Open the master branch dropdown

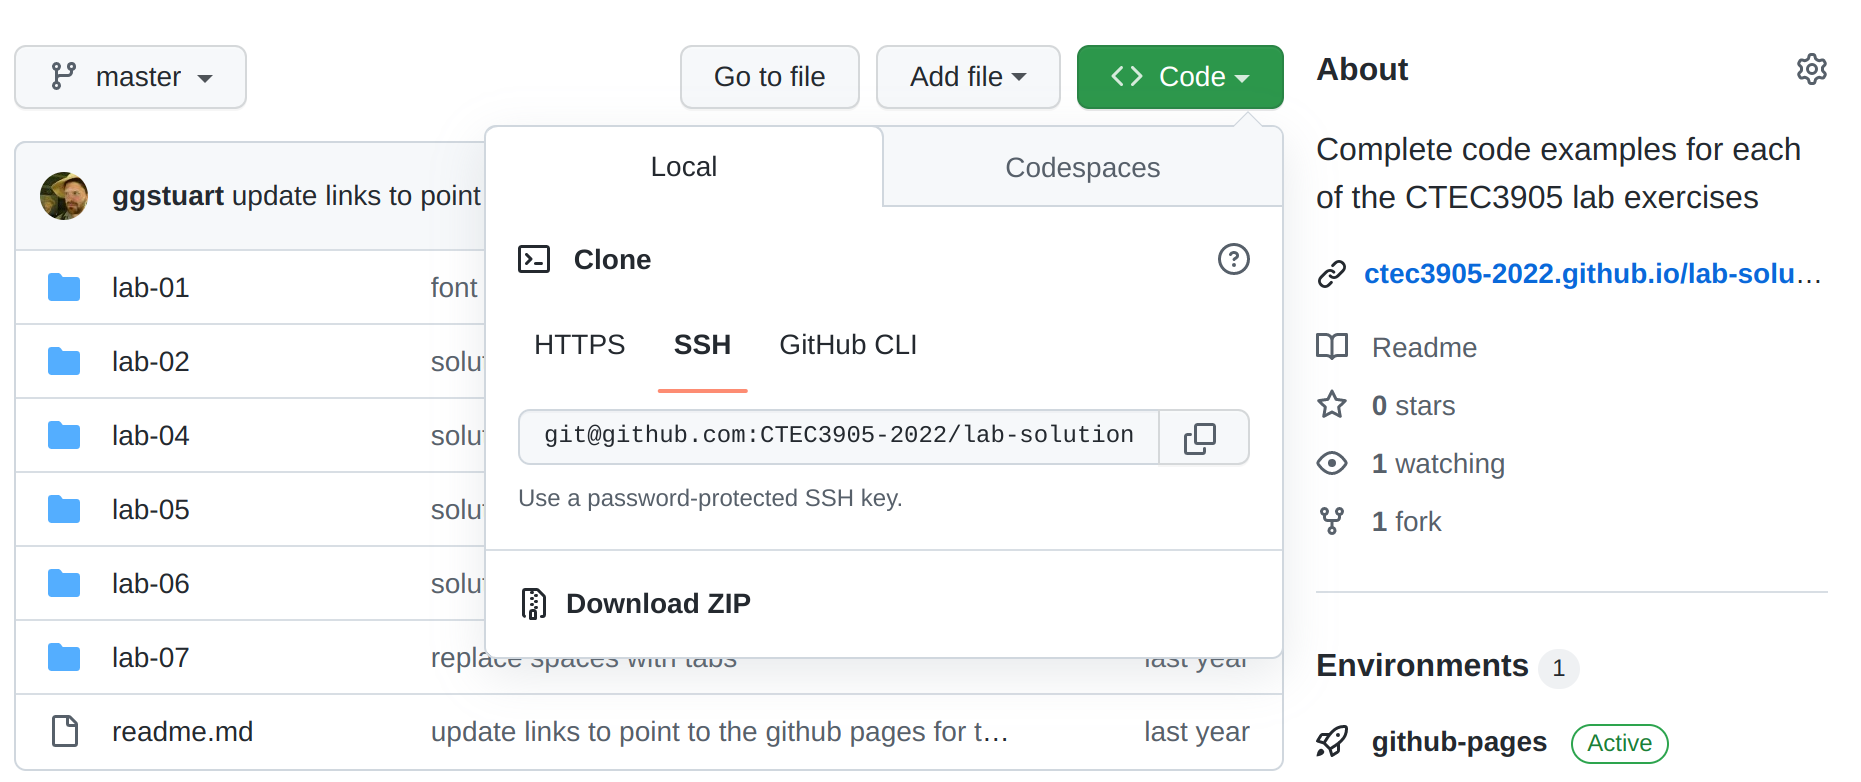click(130, 77)
